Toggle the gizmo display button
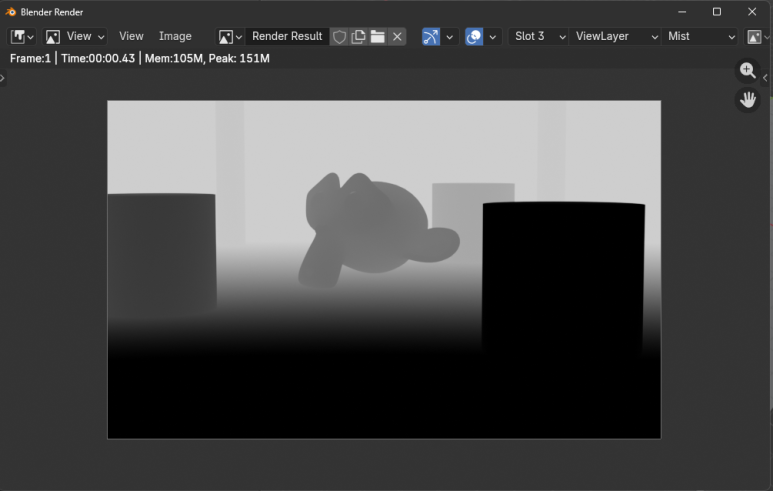 coord(431,36)
